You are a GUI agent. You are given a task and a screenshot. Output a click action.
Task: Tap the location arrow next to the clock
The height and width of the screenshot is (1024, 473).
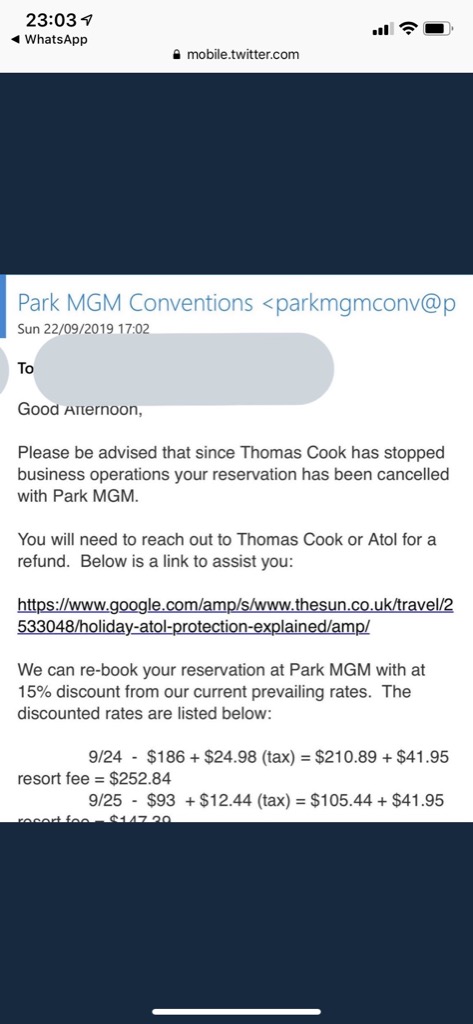coord(88,20)
